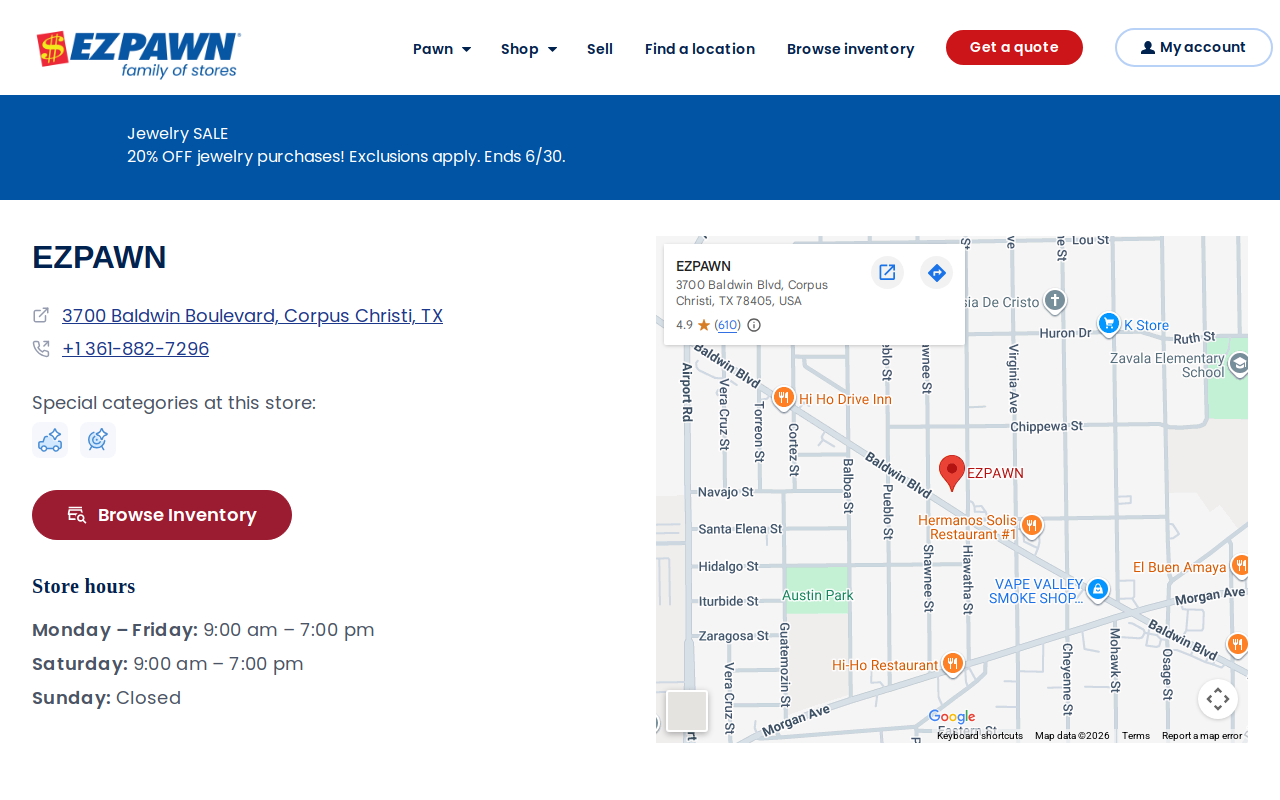Image resolution: width=1280 pixels, height=800 pixels.
Task: Click the EZPAWN family of stores logo
Action: (x=139, y=55)
